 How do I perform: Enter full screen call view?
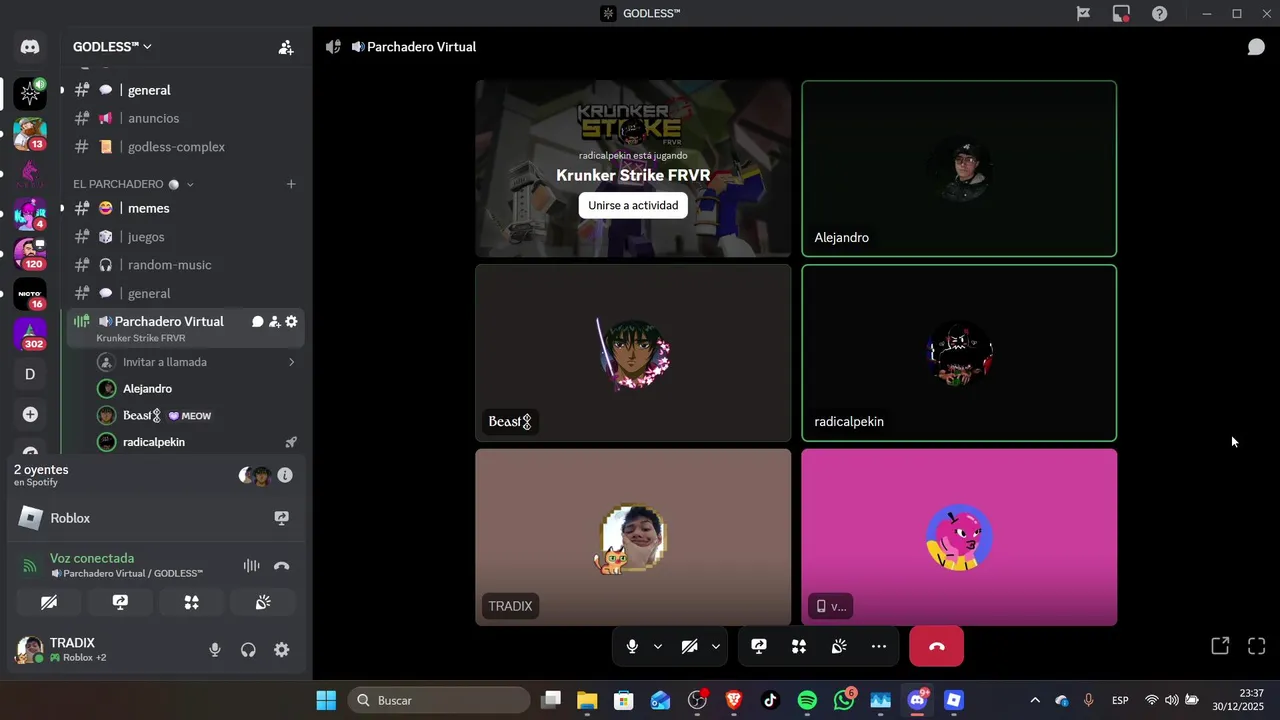point(1257,646)
